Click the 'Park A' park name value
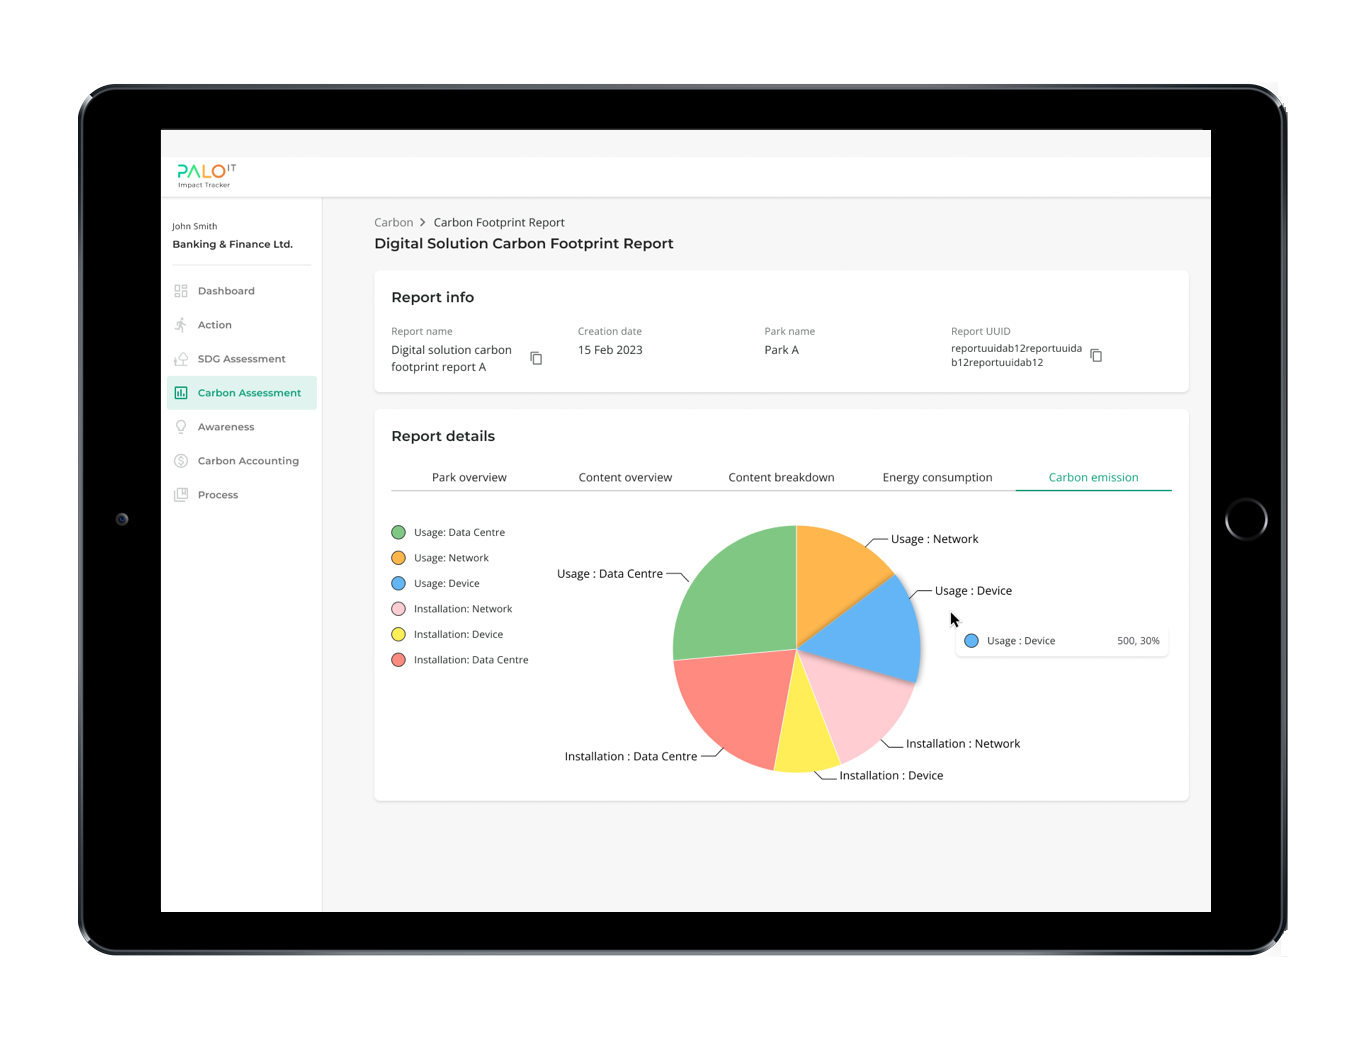 click(782, 350)
